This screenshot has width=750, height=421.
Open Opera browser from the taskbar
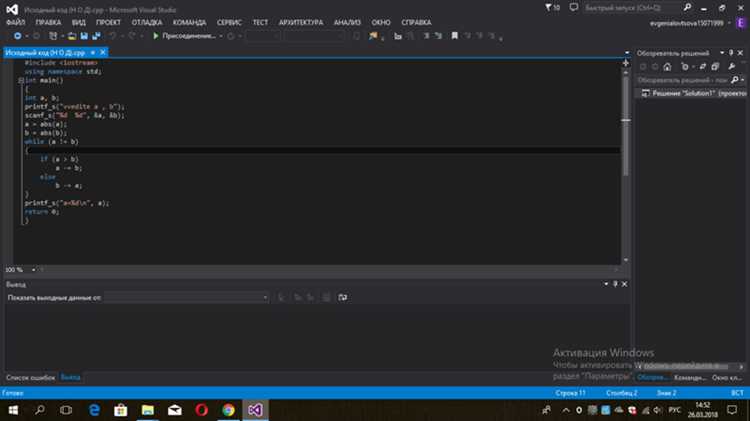201,410
